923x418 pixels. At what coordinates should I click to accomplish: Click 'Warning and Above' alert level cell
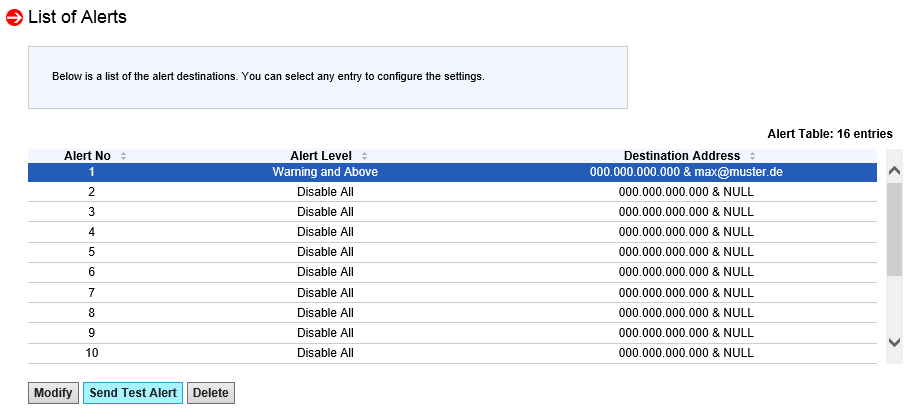pos(325,172)
